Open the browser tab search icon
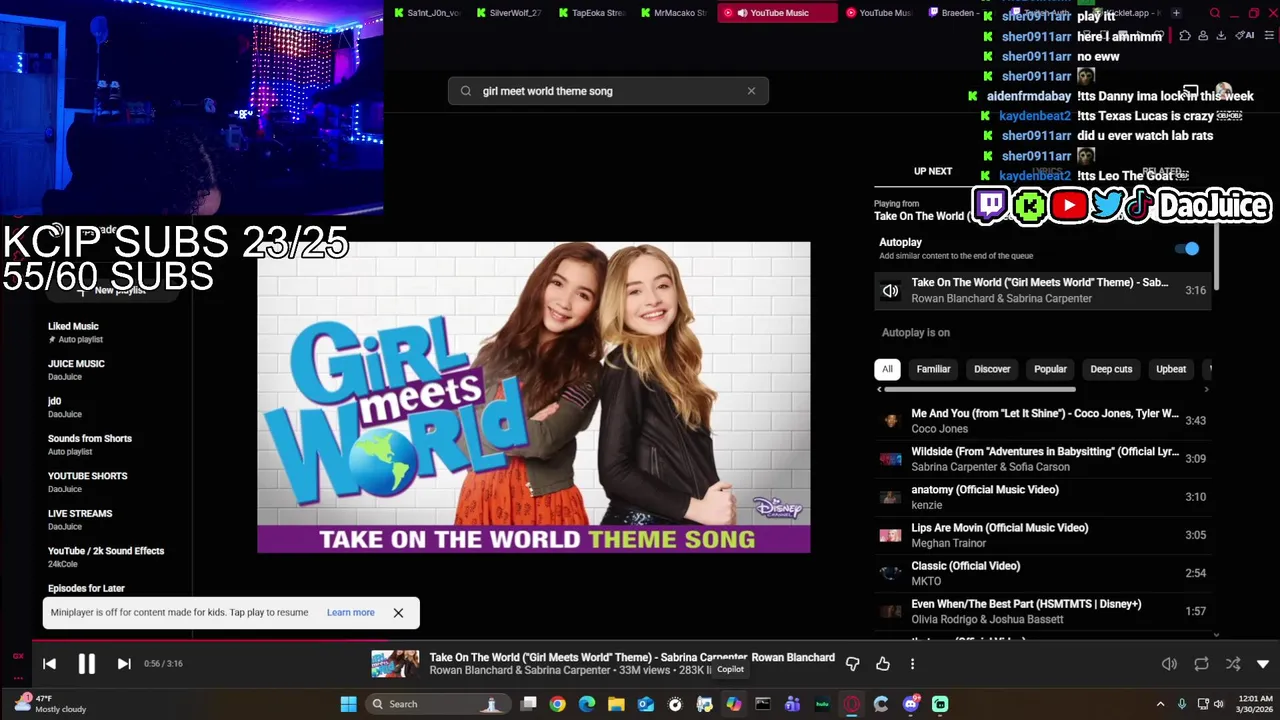The width and height of the screenshot is (1280, 720). pos(1215,13)
